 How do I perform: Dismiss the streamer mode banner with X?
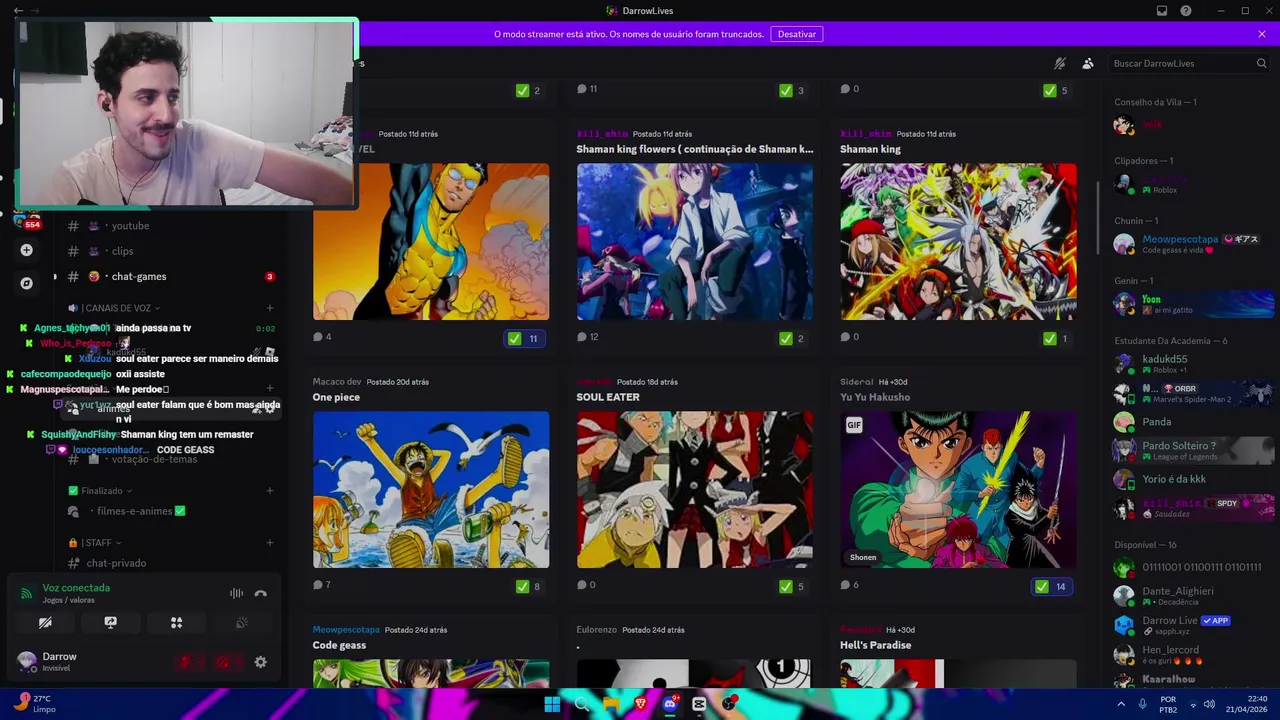(1262, 34)
